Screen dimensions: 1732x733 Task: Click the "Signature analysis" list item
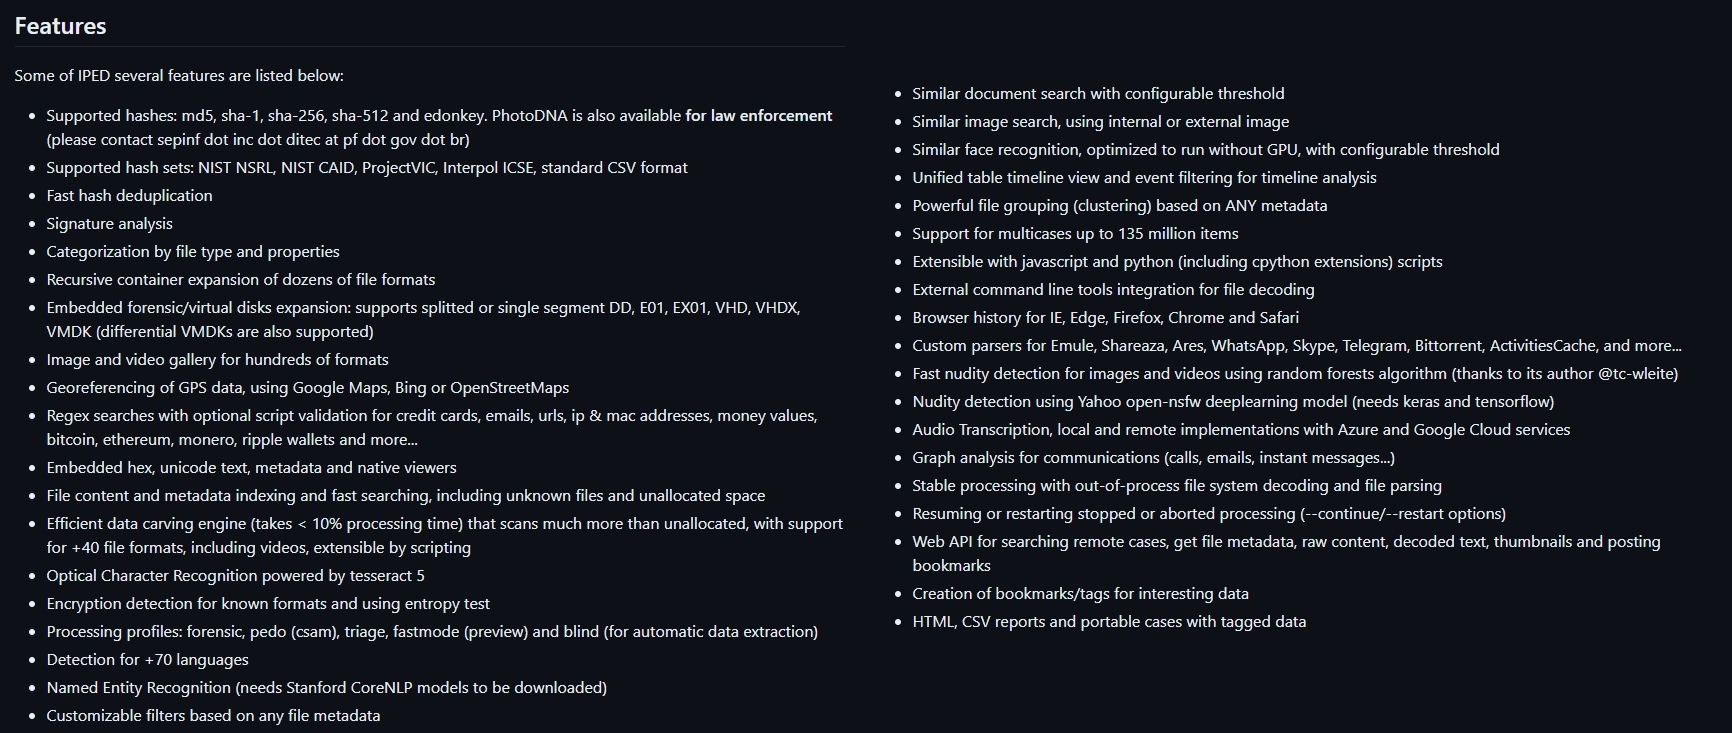click(x=109, y=224)
